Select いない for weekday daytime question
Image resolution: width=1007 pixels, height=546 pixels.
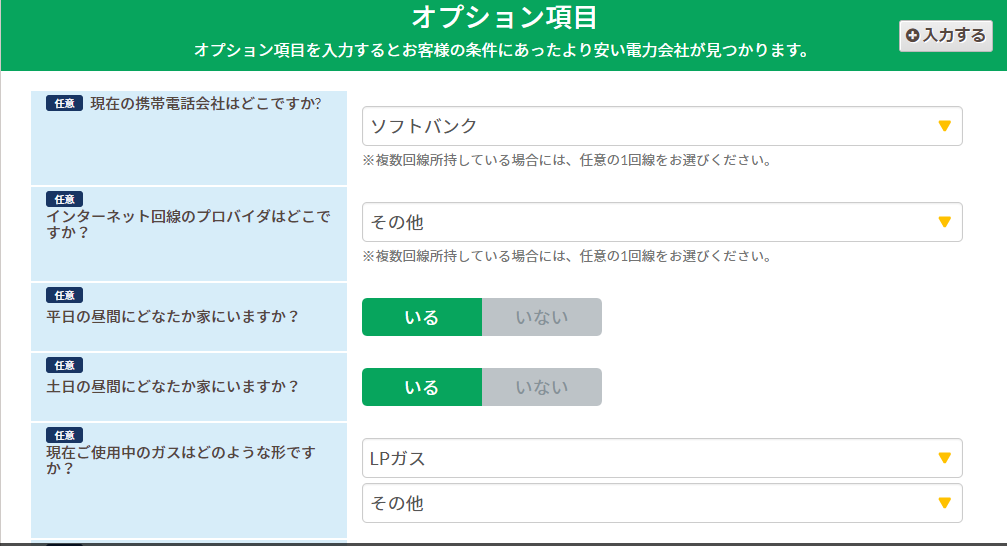[541, 317]
